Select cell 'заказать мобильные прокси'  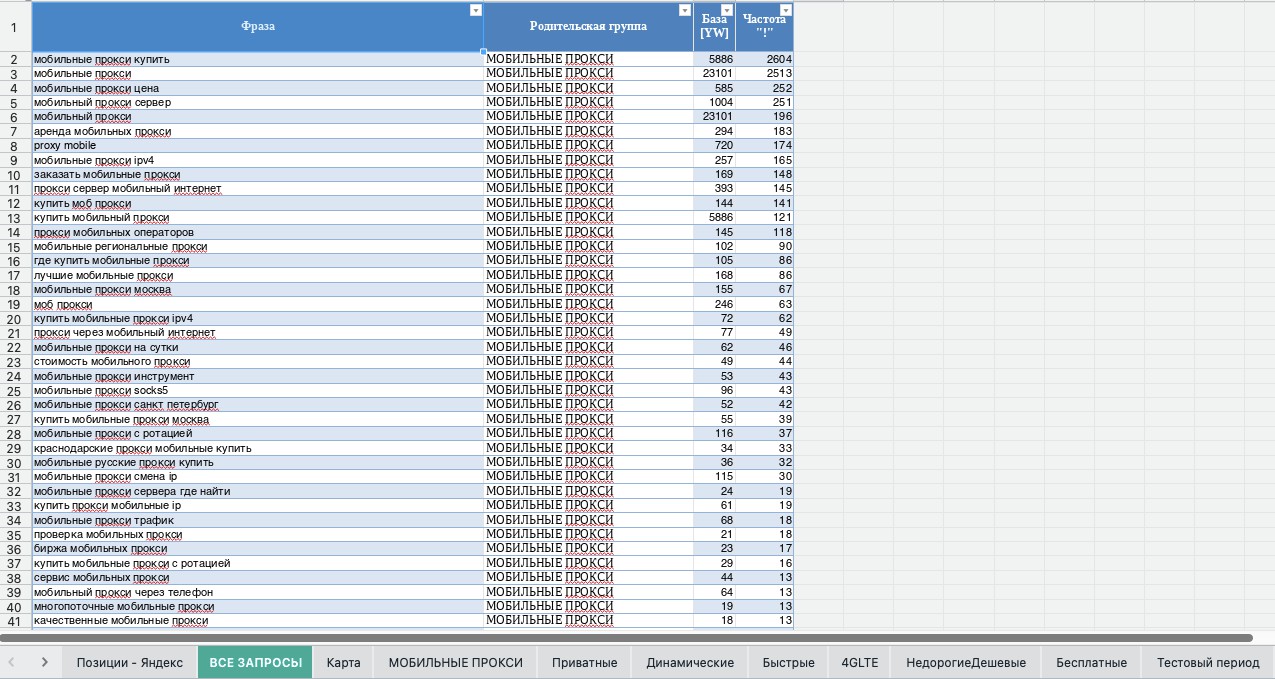(258, 174)
